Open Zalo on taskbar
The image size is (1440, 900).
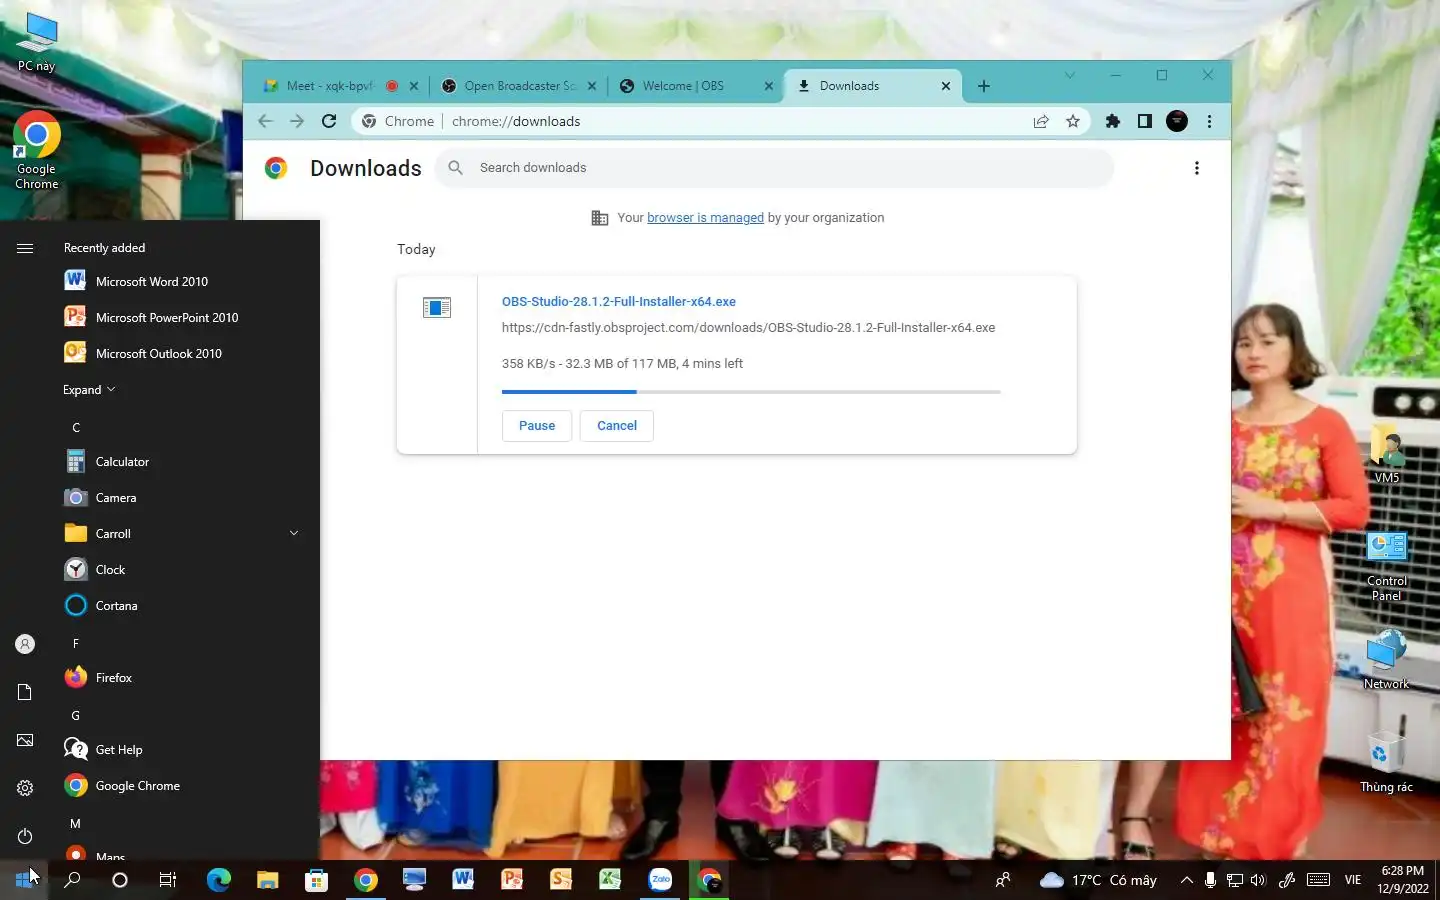point(660,880)
